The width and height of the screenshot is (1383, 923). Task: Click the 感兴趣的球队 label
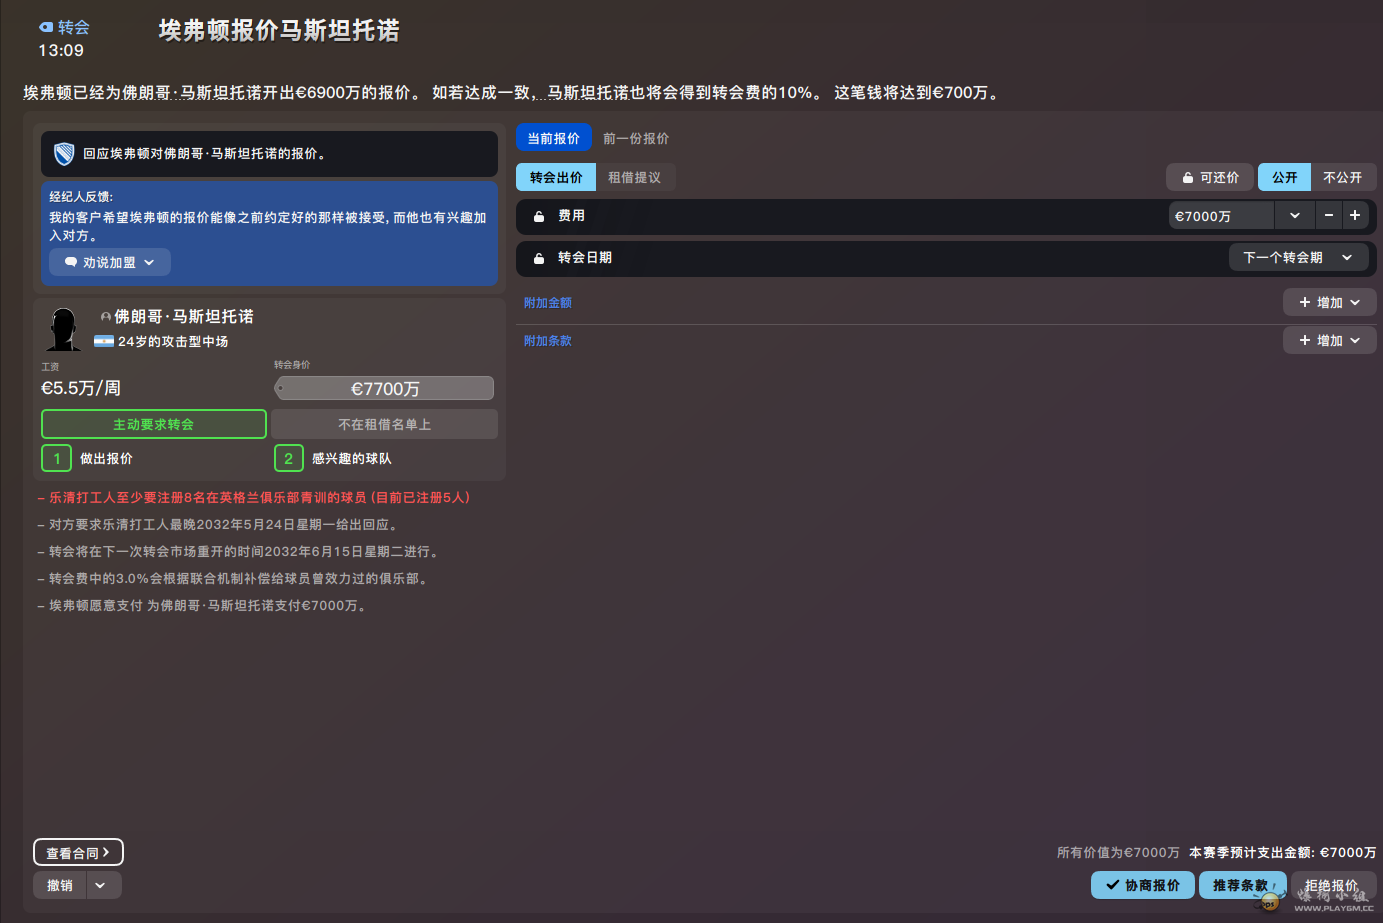pyautogui.click(x=352, y=458)
